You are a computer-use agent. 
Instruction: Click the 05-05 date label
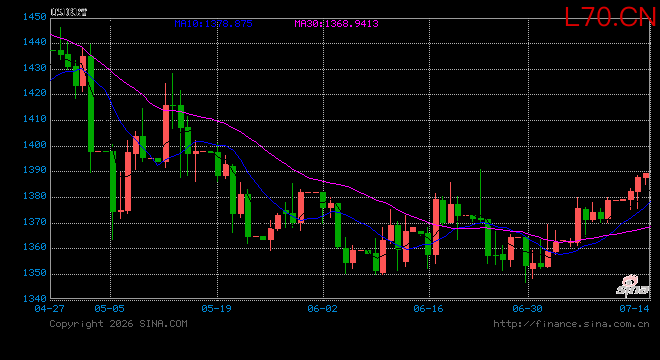(x=109, y=309)
